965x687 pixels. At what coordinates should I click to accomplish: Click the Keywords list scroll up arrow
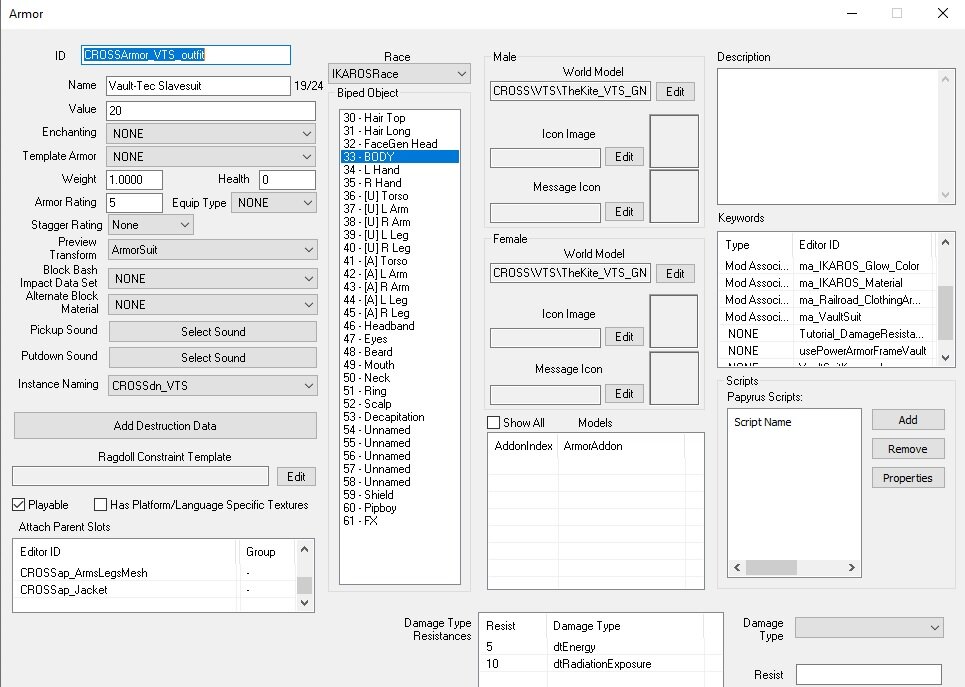(945, 243)
